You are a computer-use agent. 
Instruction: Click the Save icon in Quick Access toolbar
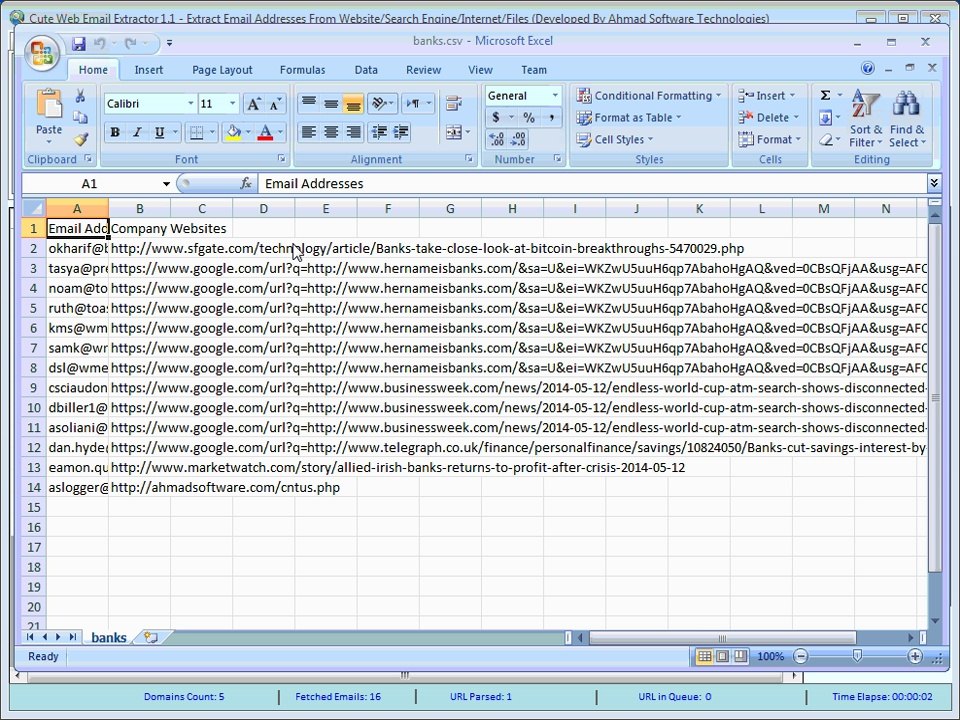78,43
